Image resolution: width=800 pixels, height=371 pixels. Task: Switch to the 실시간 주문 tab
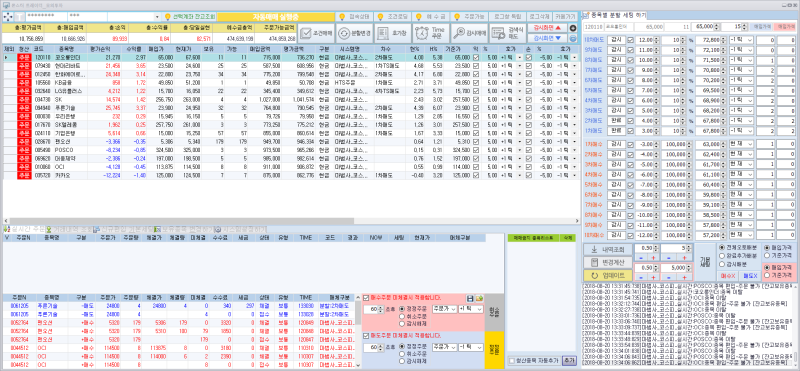[23, 230]
